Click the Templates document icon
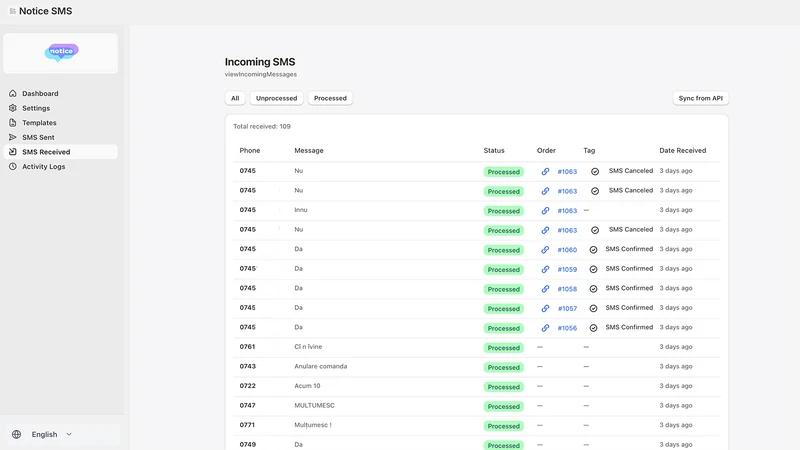The image size is (800, 450). pos(13,122)
